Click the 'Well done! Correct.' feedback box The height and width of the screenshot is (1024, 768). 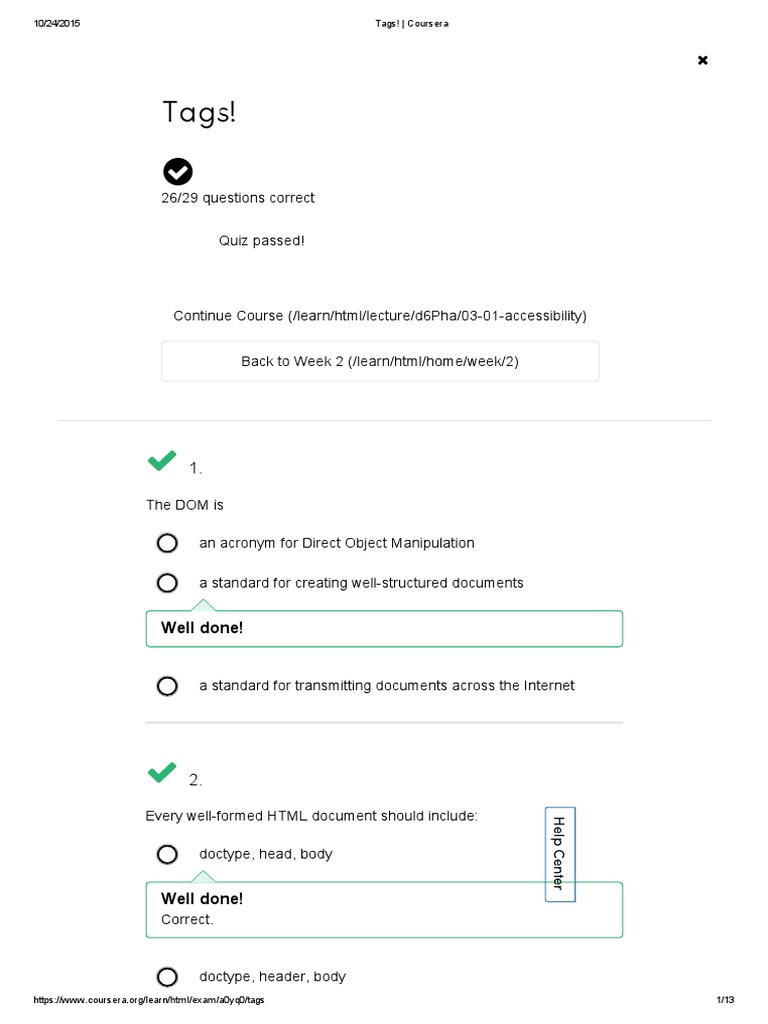[384, 909]
